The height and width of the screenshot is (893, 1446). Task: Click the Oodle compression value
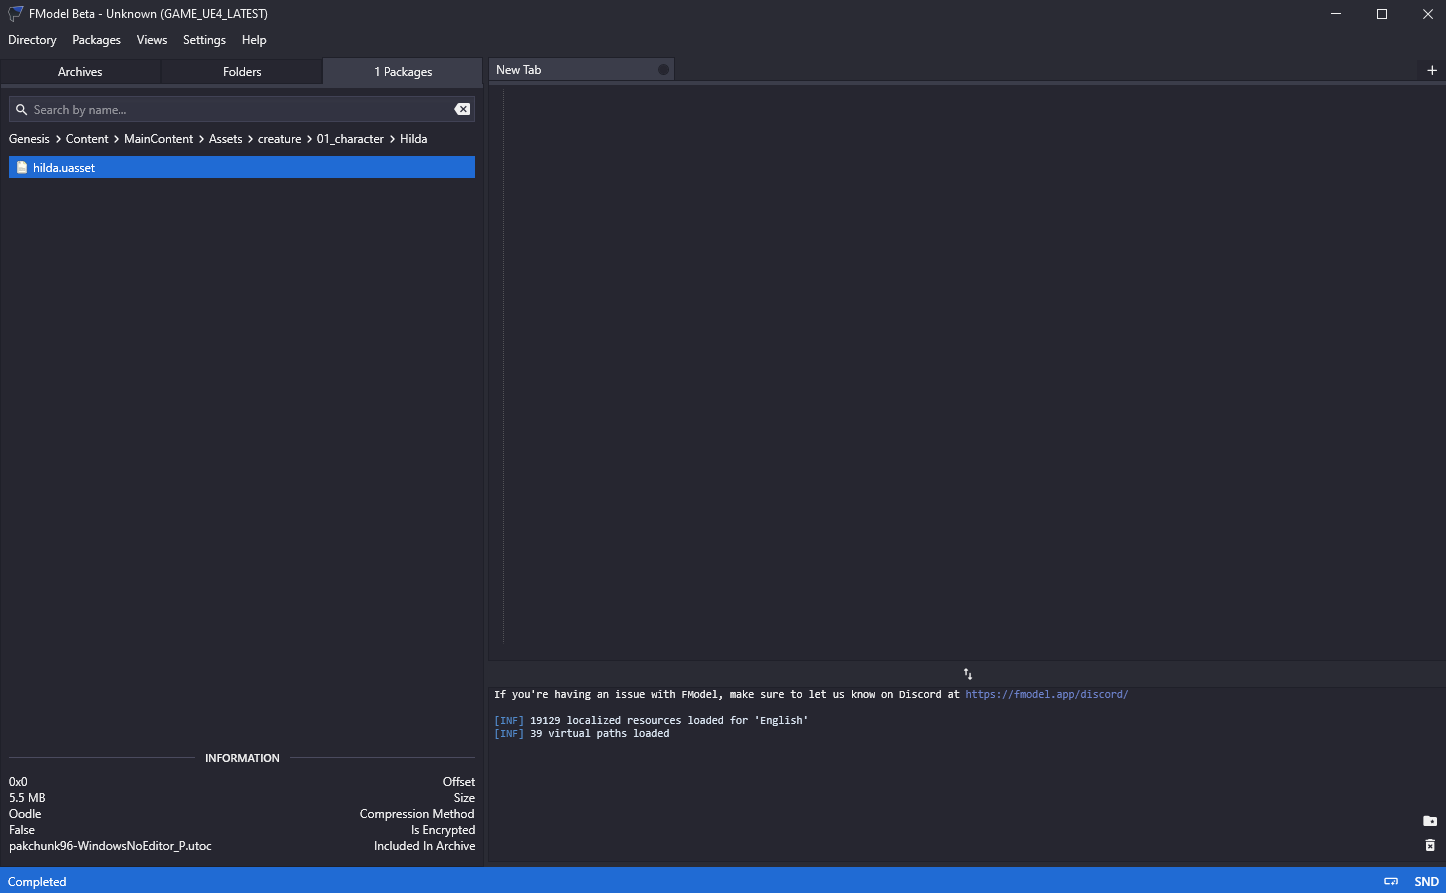pyautogui.click(x=25, y=814)
